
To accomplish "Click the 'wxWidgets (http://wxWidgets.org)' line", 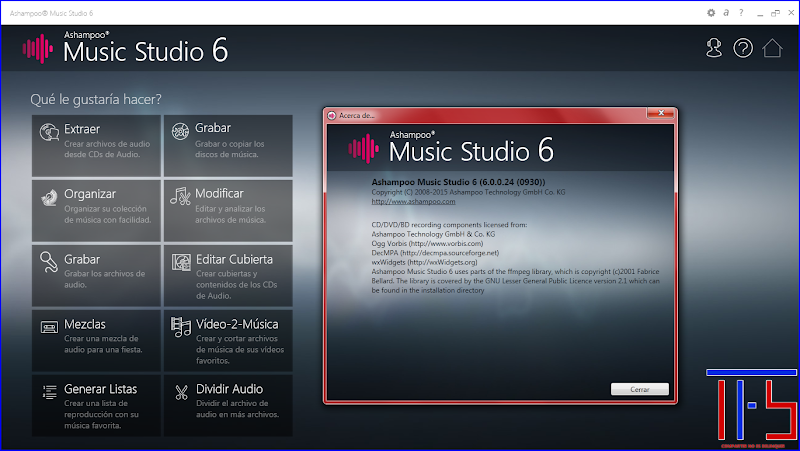I will (x=424, y=262).
